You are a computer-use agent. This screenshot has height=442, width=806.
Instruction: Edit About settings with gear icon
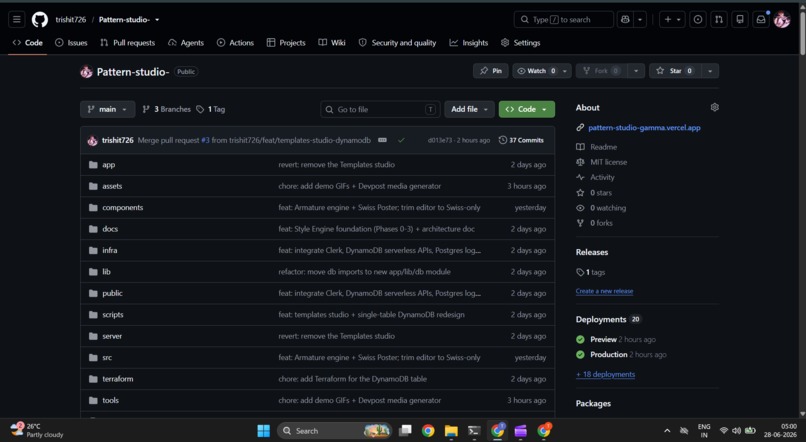pyautogui.click(x=715, y=107)
